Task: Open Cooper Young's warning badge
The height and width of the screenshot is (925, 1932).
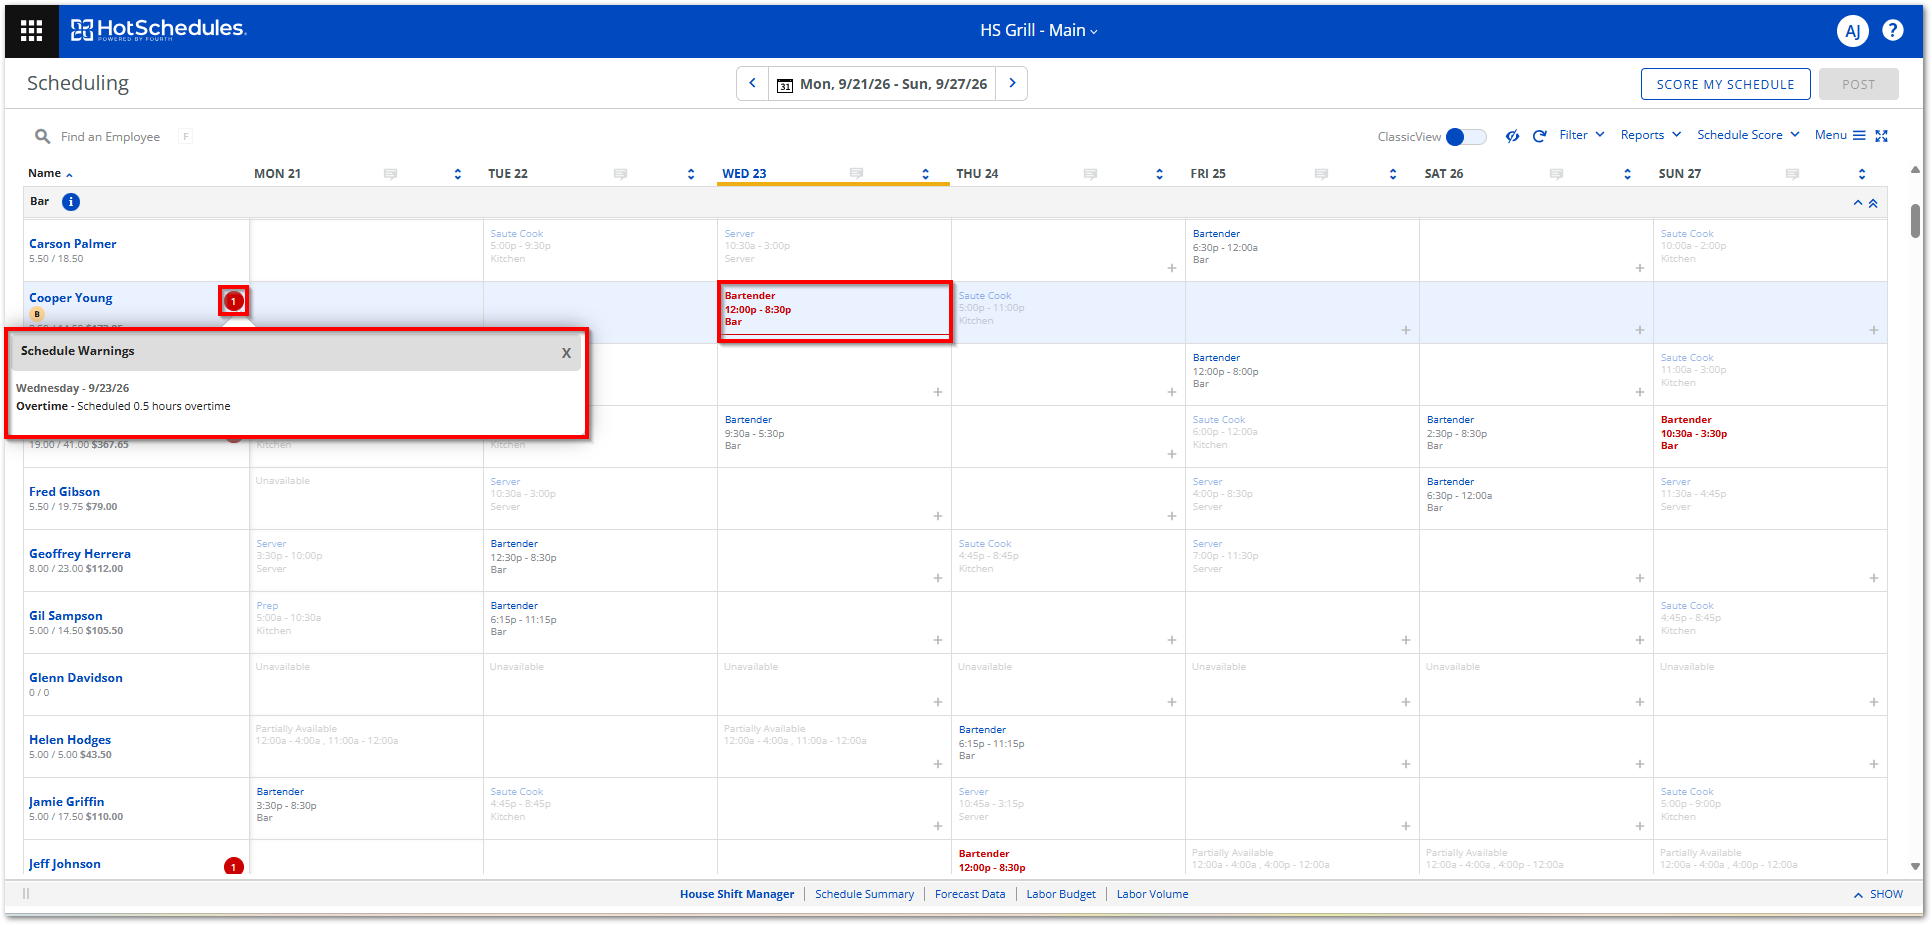Action: pyautogui.click(x=233, y=301)
